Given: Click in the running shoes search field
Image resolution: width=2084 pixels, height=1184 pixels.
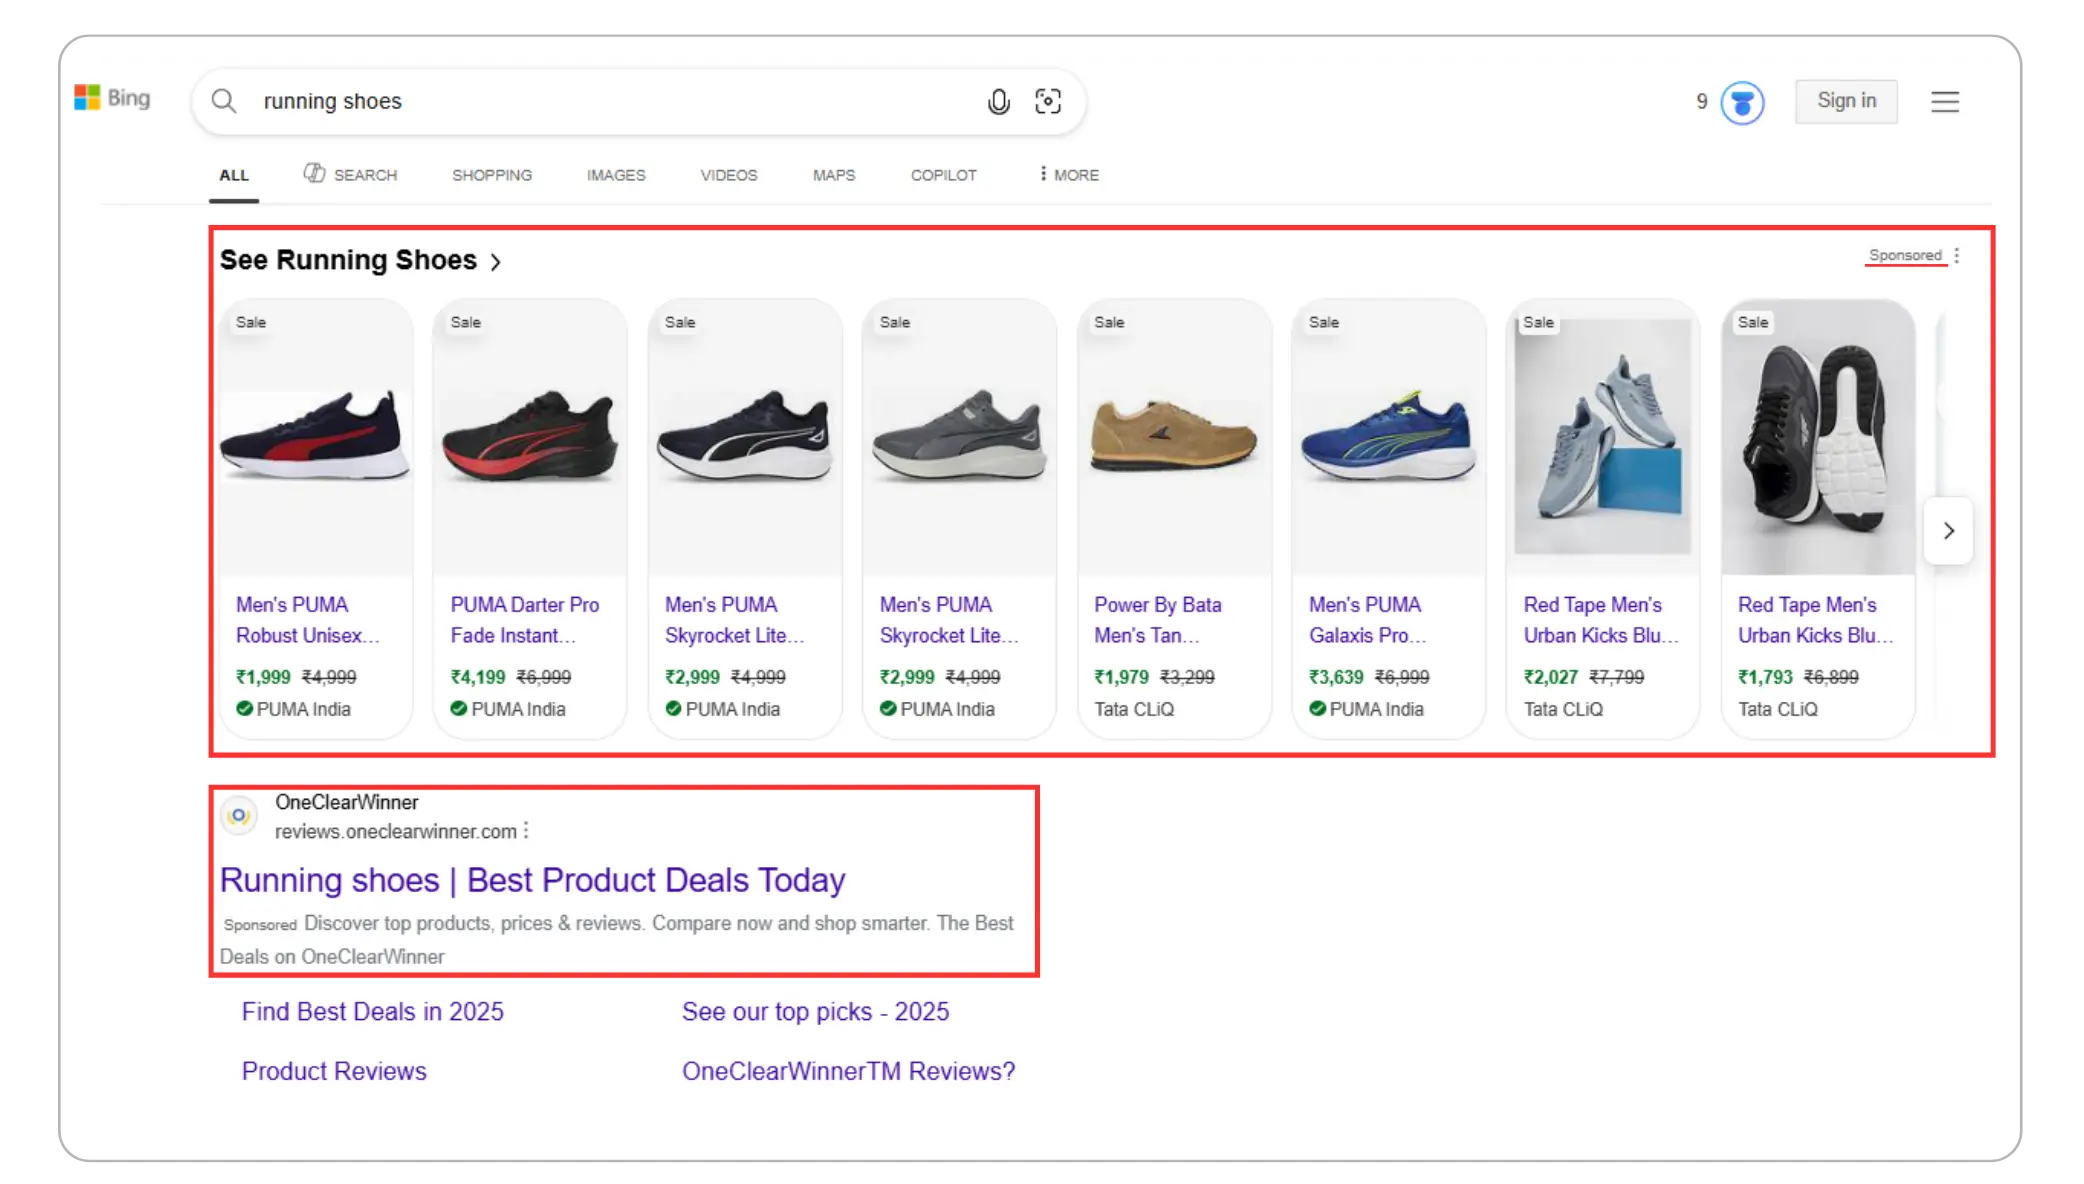Looking at the screenshot, I should (600, 101).
